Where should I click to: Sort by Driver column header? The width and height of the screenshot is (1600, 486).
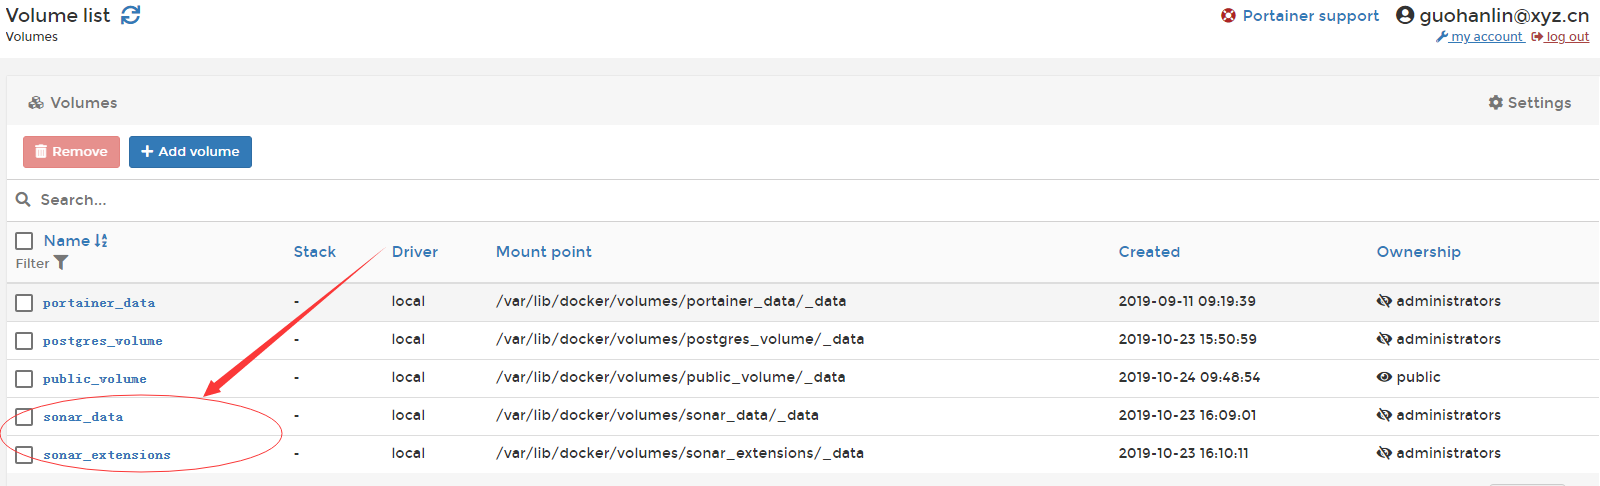[x=415, y=252]
